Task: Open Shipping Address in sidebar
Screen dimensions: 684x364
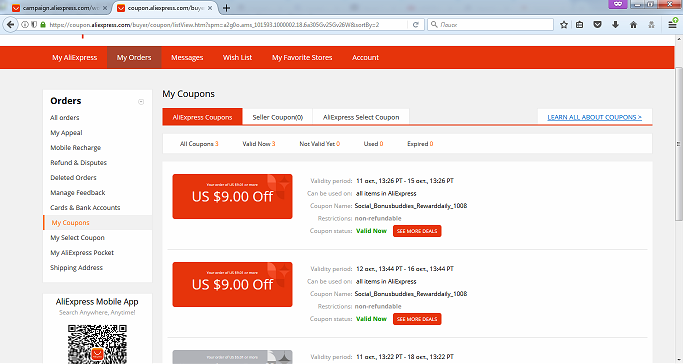Action: tap(76, 268)
